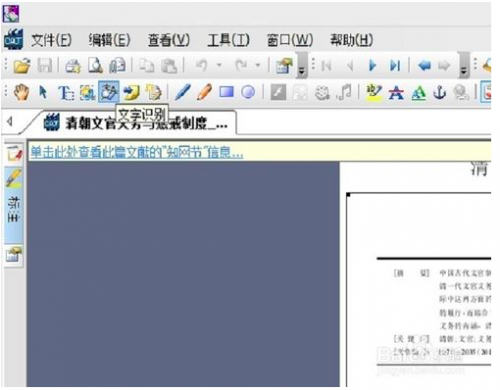Select the arrow pointer tool

tap(43, 92)
